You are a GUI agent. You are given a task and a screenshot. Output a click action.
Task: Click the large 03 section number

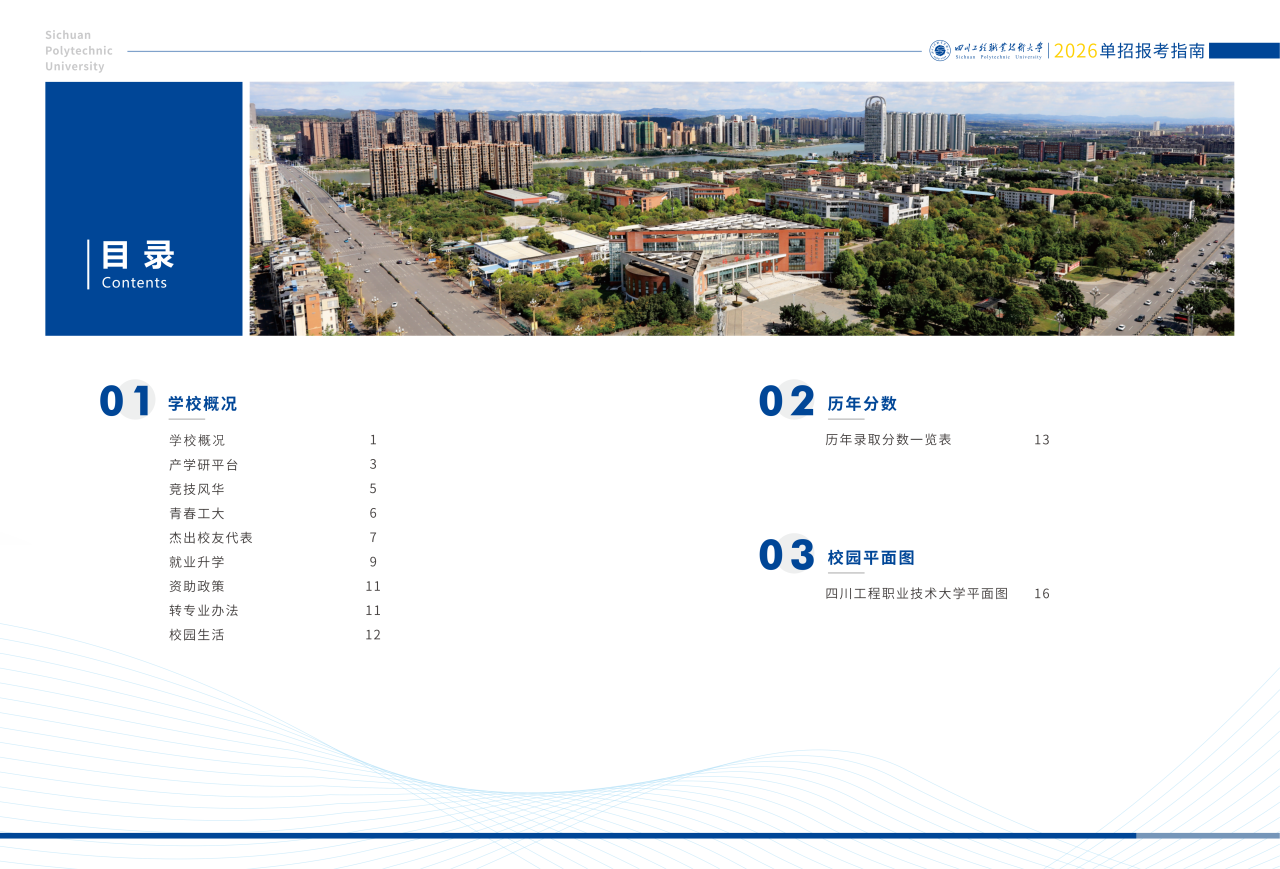pos(786,555)
